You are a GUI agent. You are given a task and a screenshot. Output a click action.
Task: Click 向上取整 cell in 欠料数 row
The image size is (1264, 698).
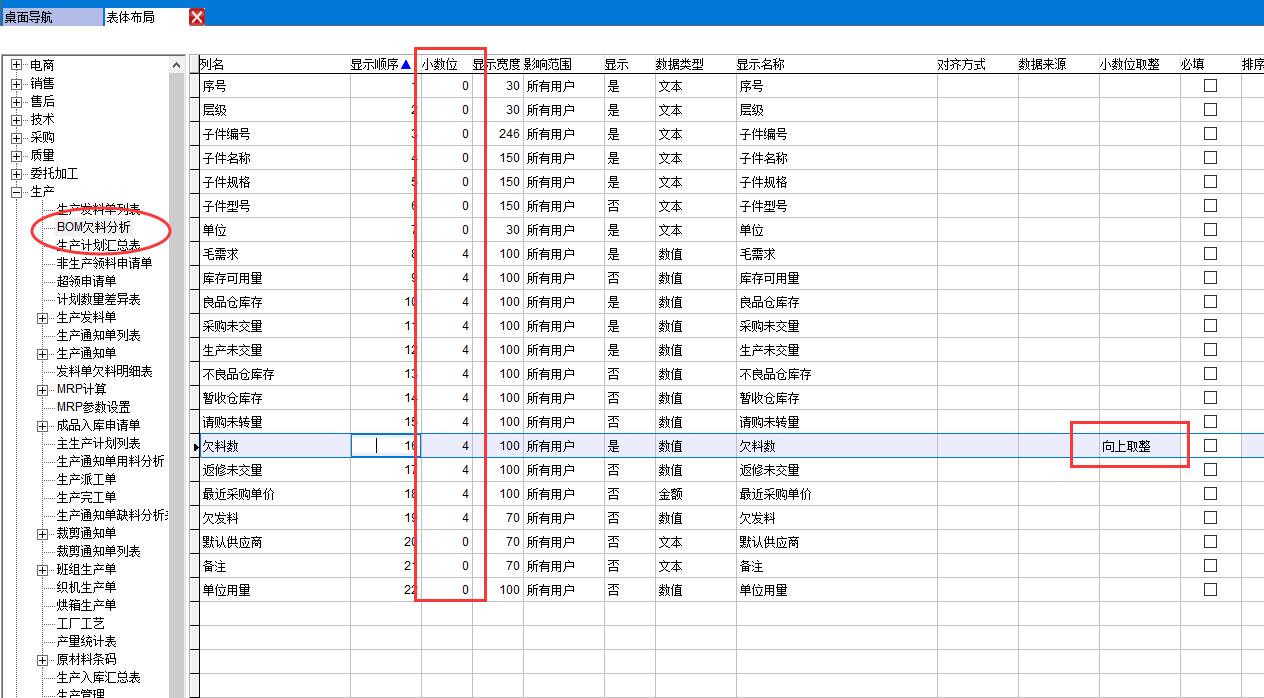click(1127, 446)
